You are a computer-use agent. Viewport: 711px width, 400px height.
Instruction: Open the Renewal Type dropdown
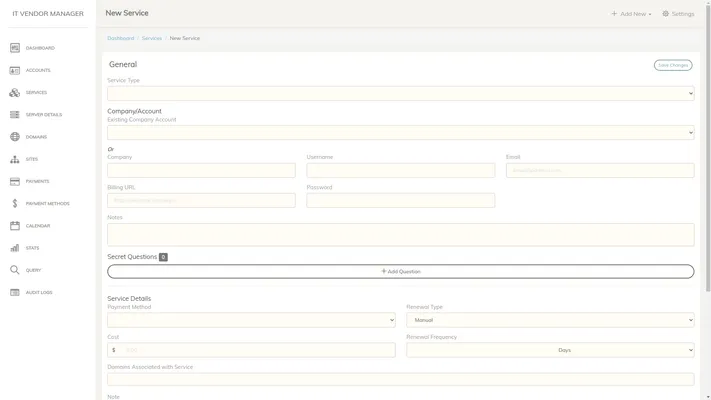click(549, 320)
